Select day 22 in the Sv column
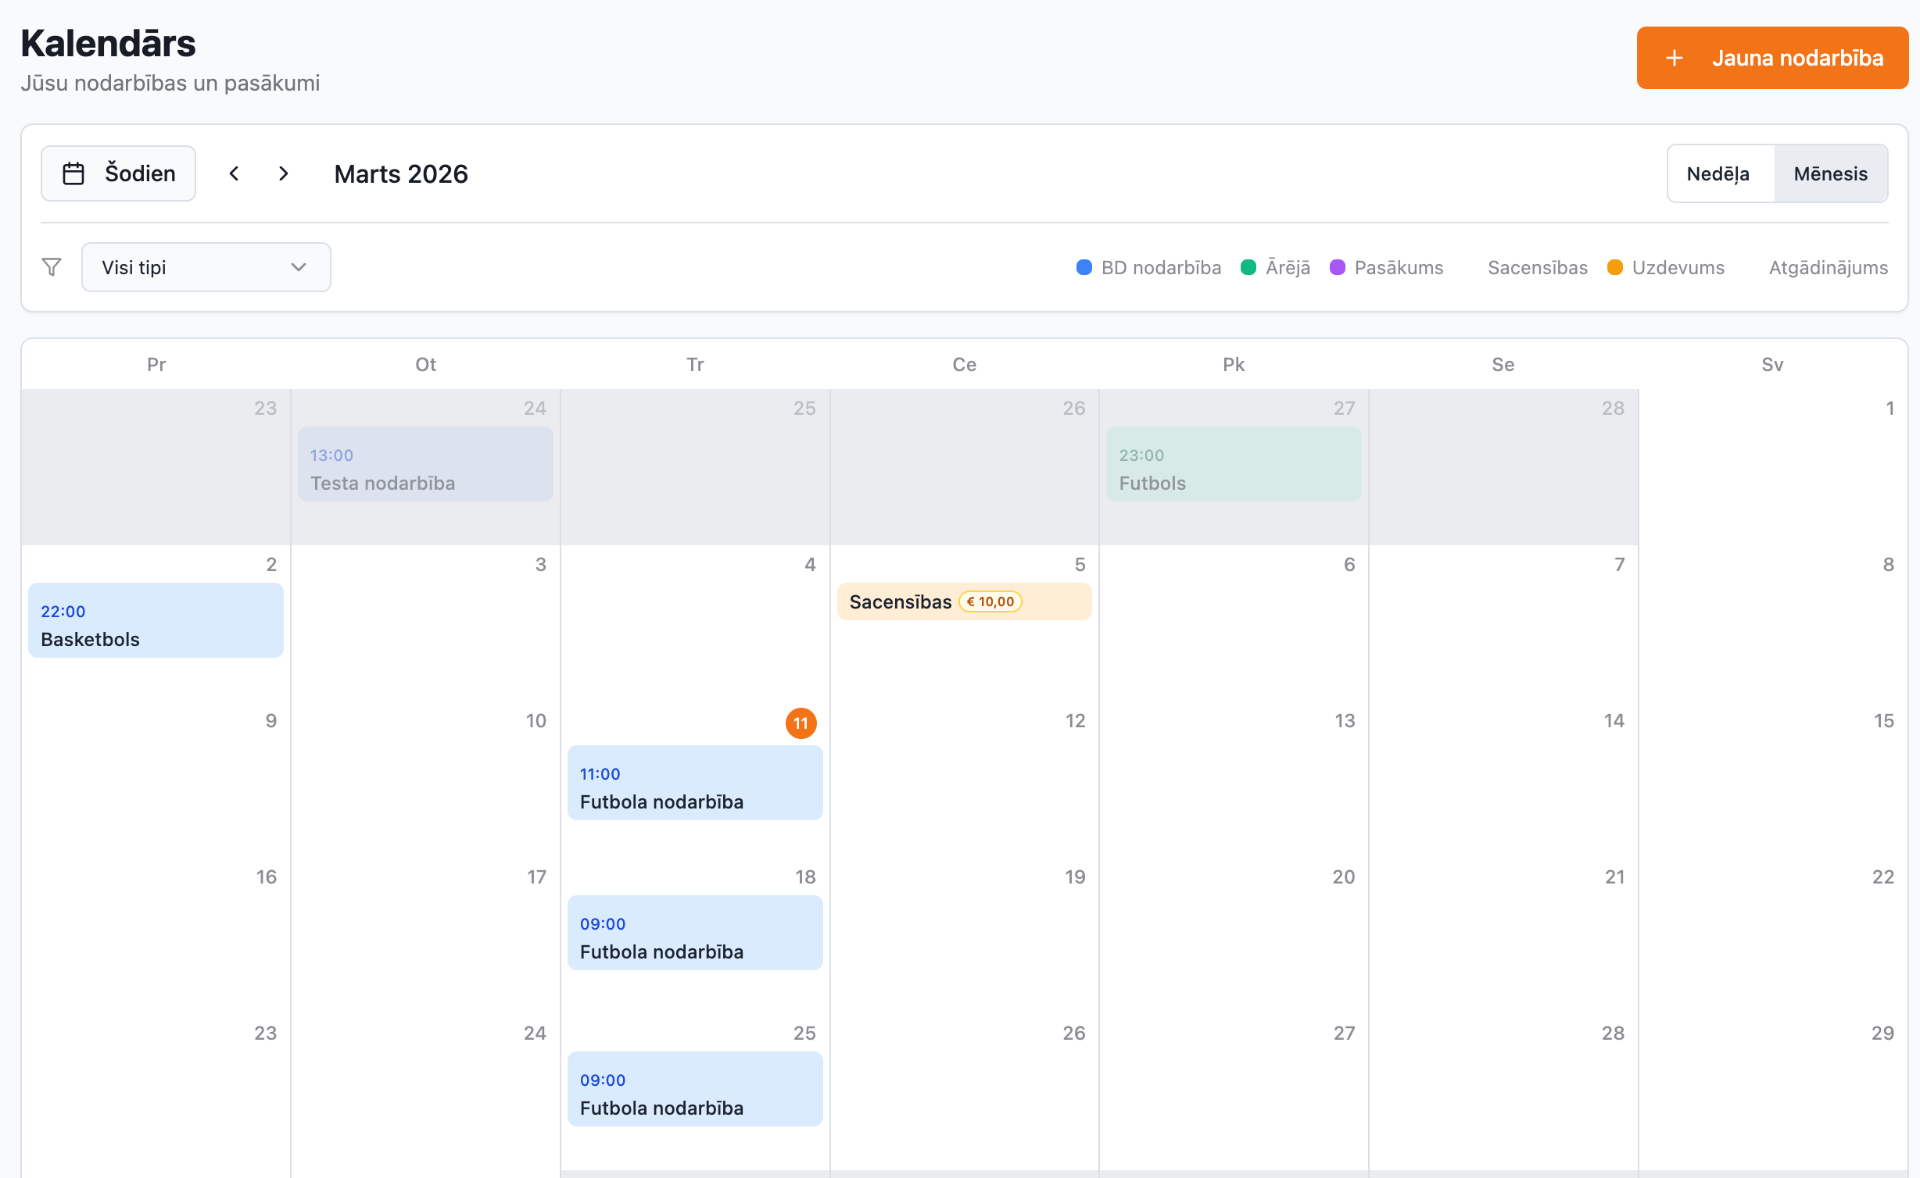 (1883, 877)
